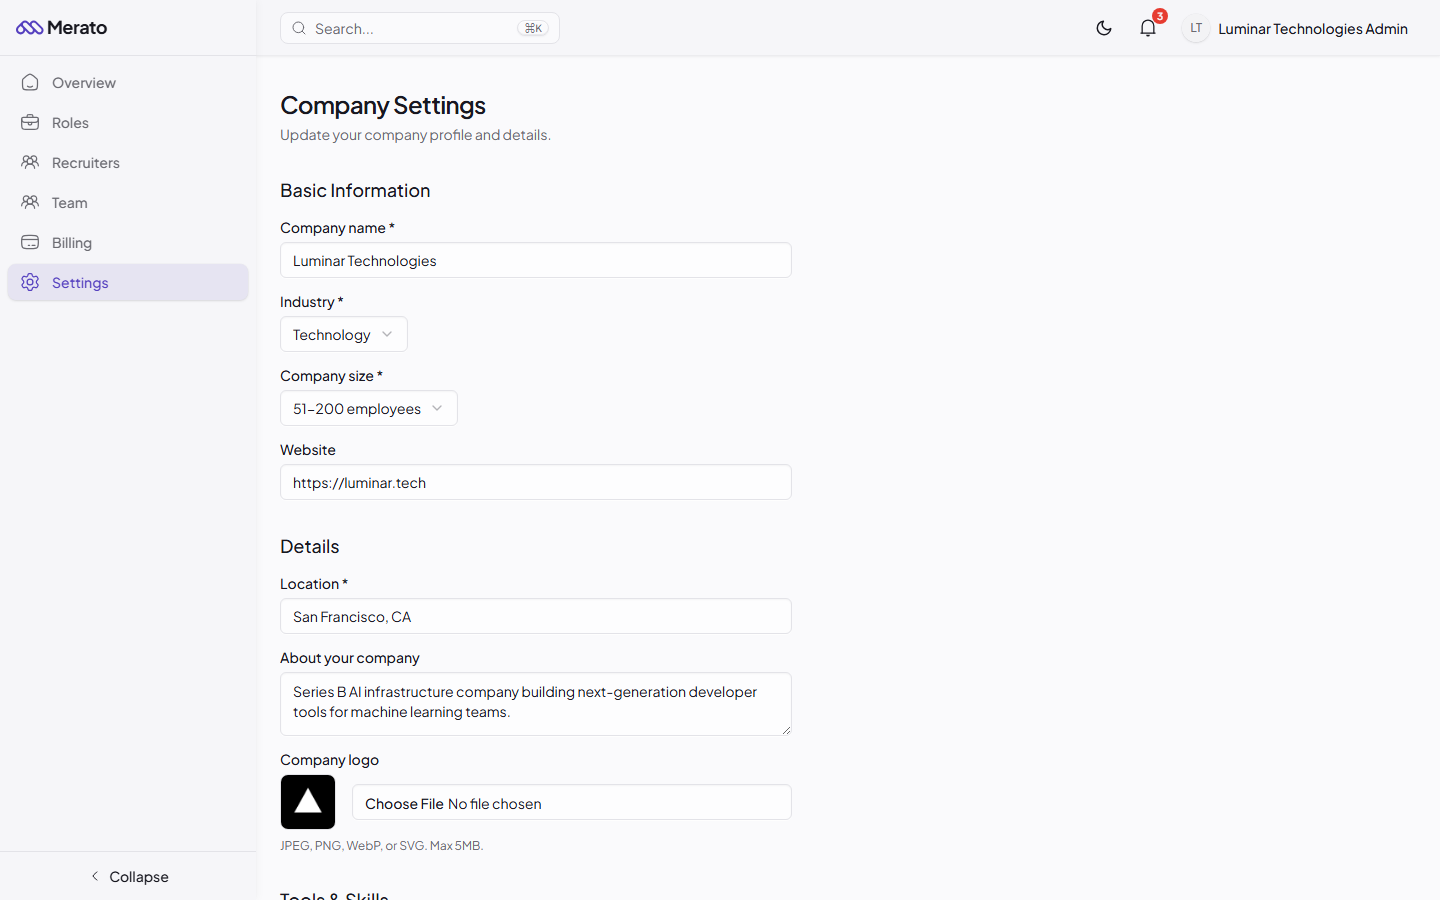Open Luminar Technologies Admin account menu

pyautogui.click(x=1312, y=28)
